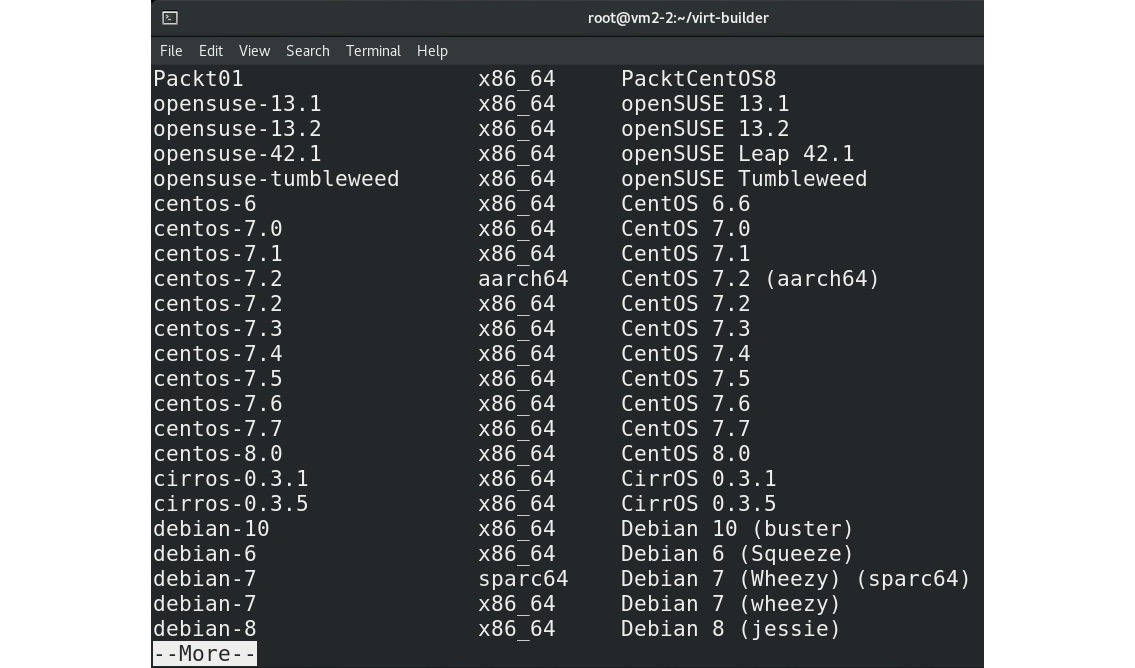Click the openSUSE 13.1 description
Image resolution: width=1135 pixels, height=668 pixels.
[705, 103]
